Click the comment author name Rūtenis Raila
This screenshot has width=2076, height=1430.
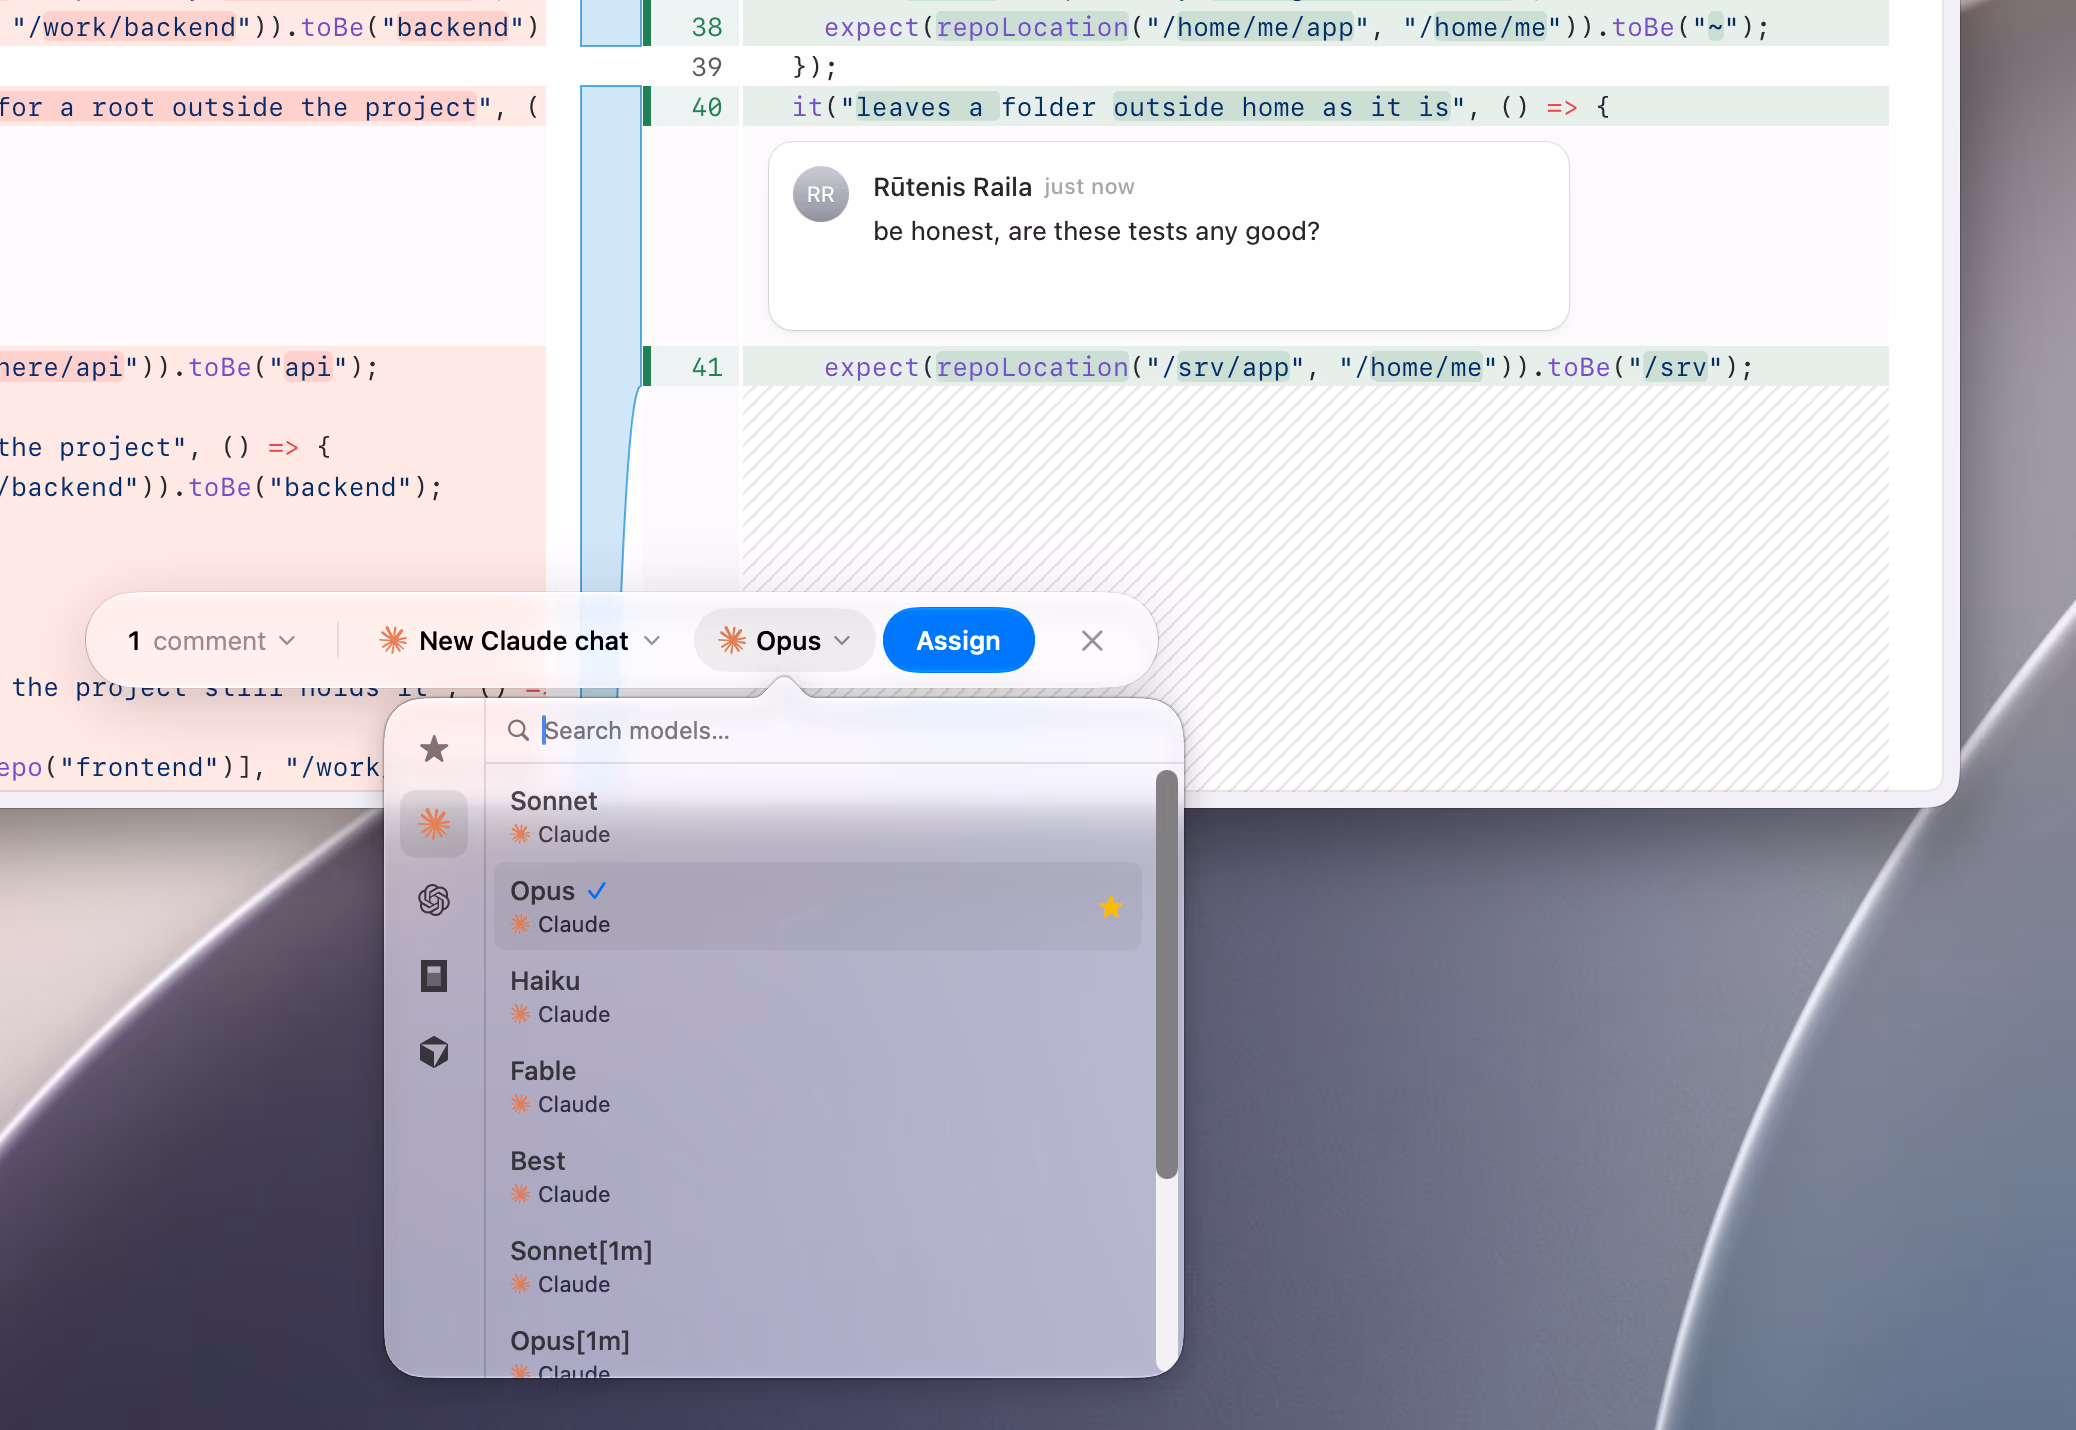point(952,187)
